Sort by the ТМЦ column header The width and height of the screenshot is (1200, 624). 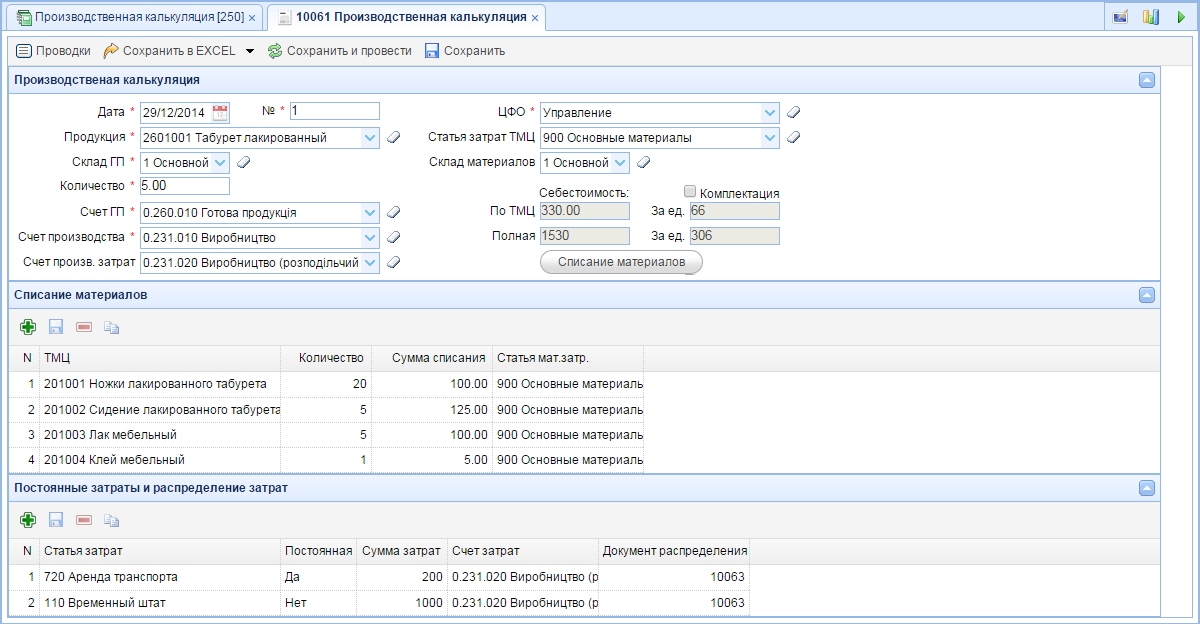pos(160,358)
